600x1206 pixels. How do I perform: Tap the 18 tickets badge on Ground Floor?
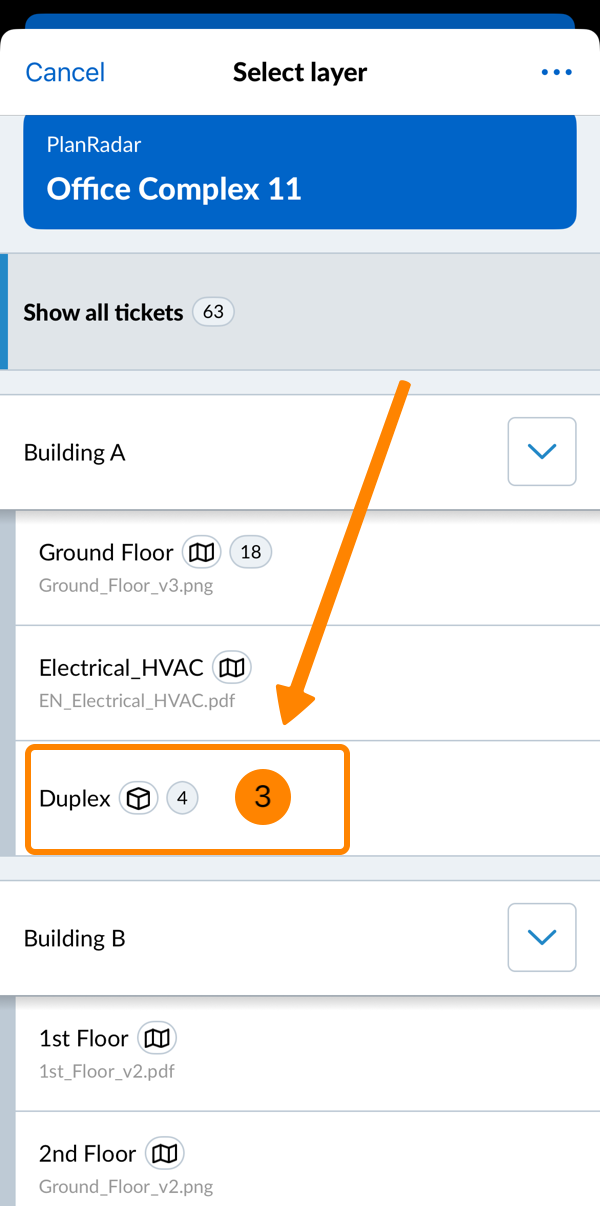[250, 552]
